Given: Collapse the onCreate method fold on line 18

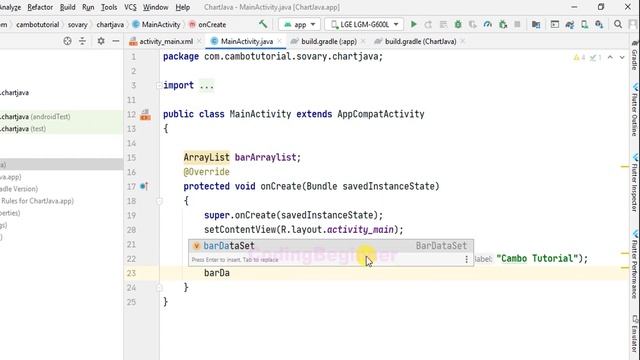Looking at the screenshot, I should (159, 201).
